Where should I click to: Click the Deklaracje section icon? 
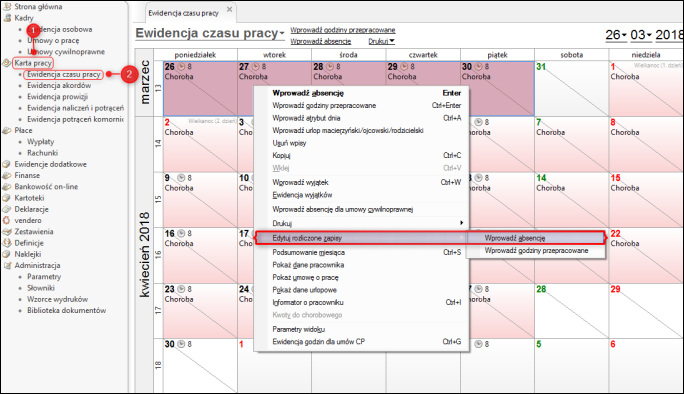(7, 209)
